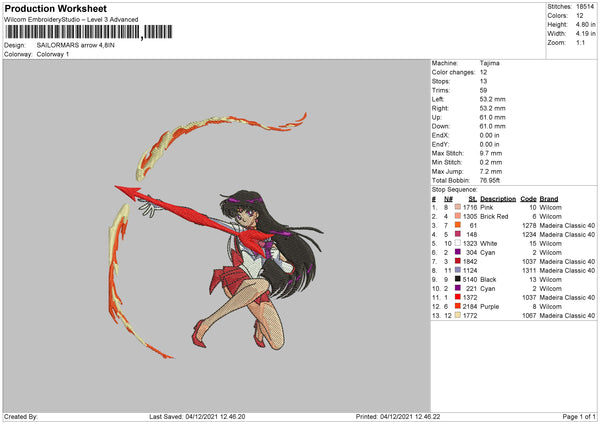The width and height of the screenshot is (600, 424).
Task: Click the Pink color swatch in row 1
Action: 458,207
